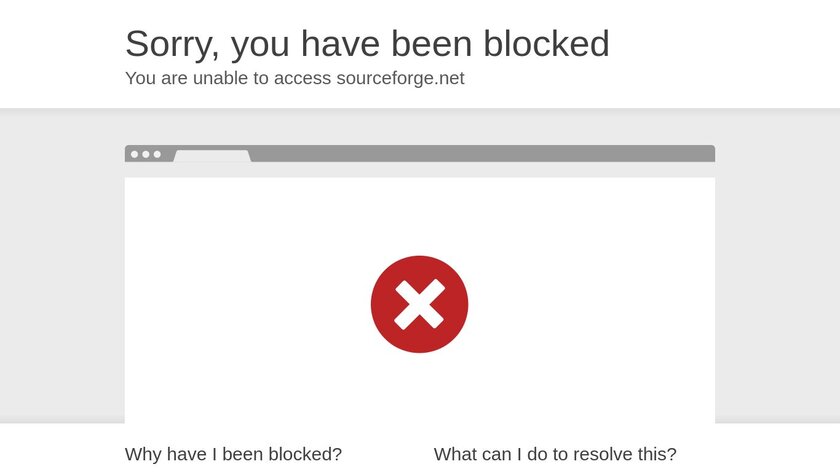Click the word "blocked" in the main heading
The width and height of the screenshot is (840, 472).
tap(546, 43)
